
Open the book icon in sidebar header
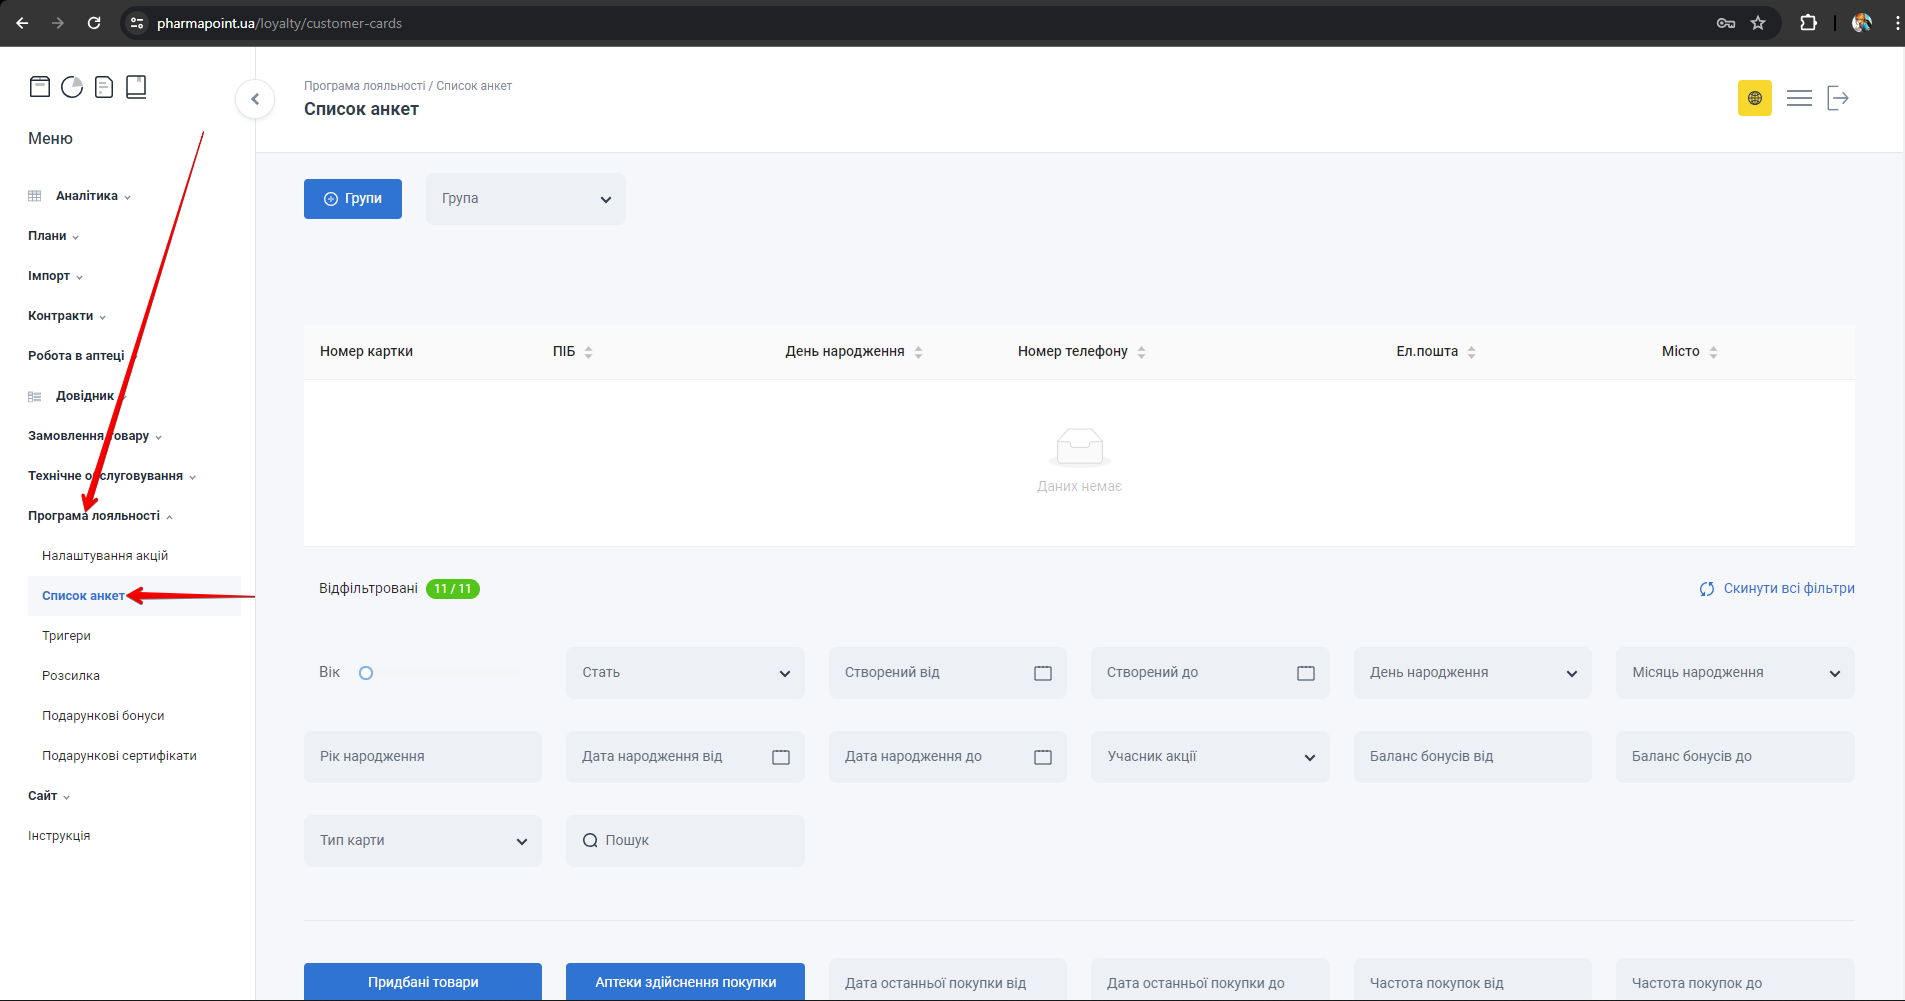[x=136, y=87]
